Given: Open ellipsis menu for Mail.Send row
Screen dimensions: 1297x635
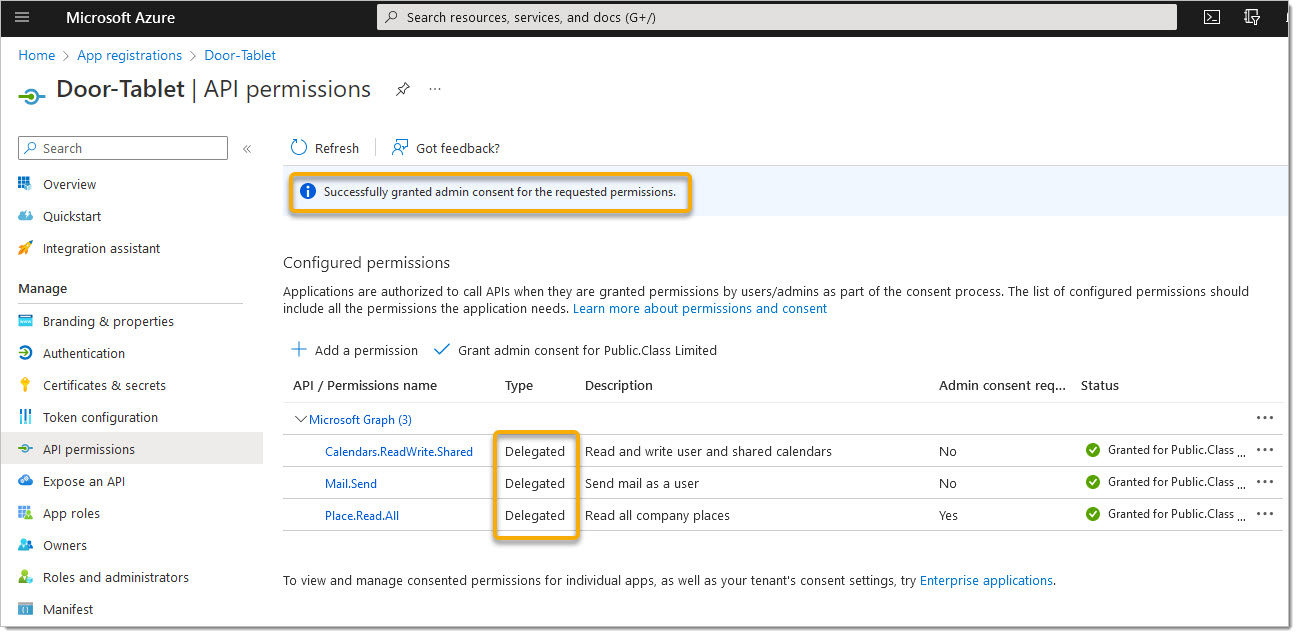Looking at the screenshot, I should point(1265,482).
